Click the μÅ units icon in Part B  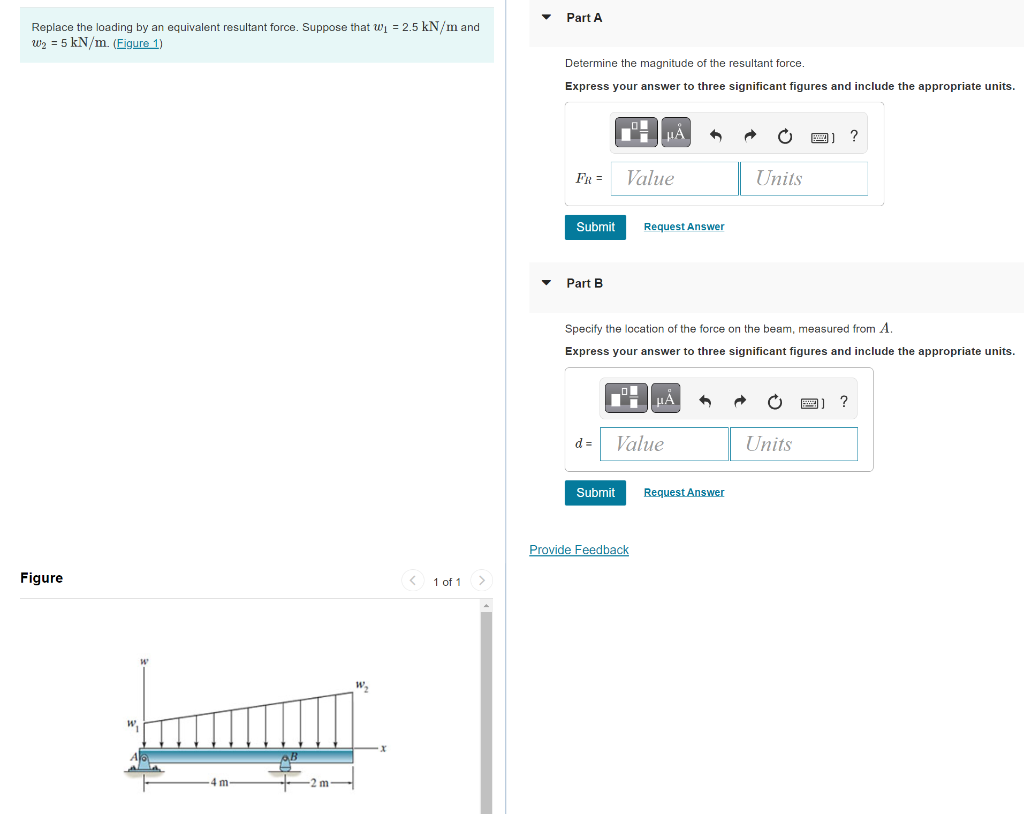click(x=664, y=397)
